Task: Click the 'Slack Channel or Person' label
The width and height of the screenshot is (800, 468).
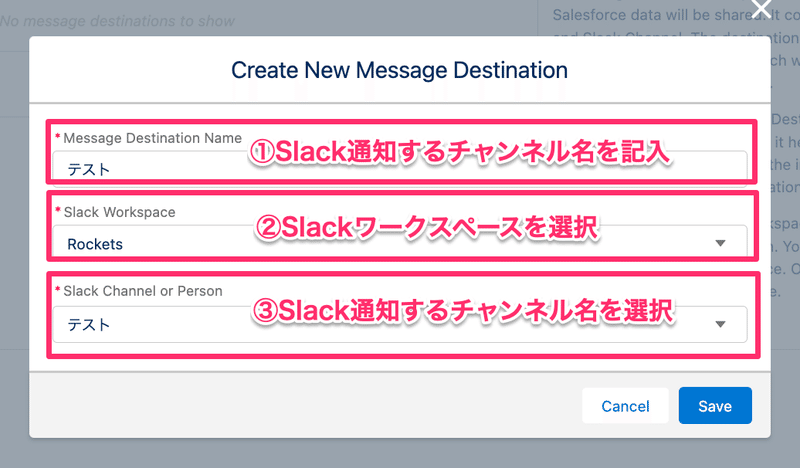Action: [143, 291]
